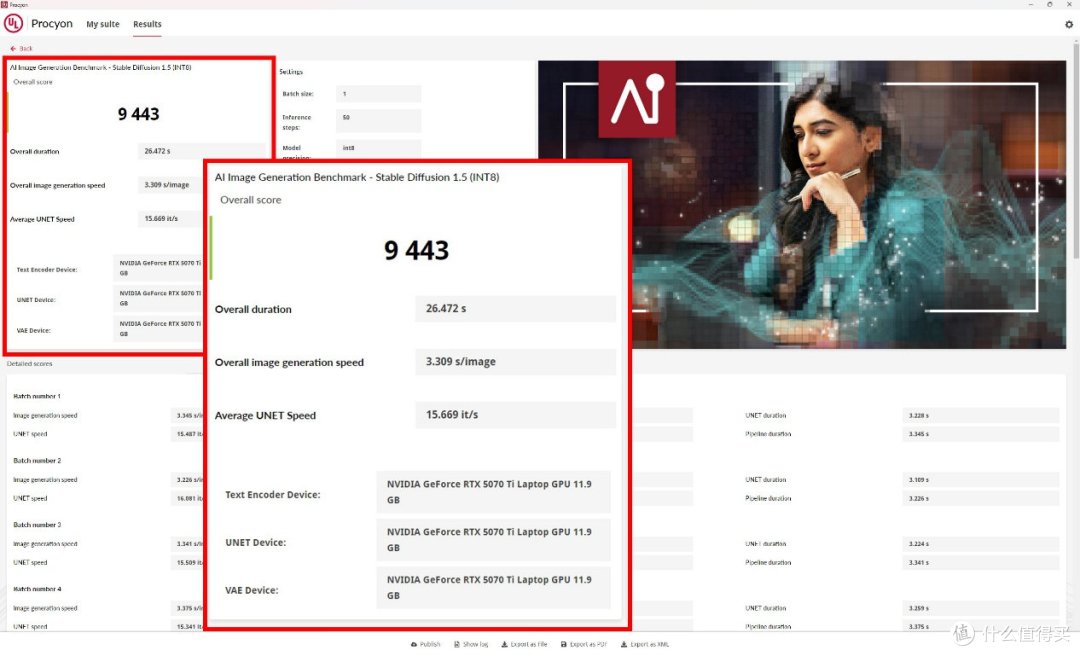Click Export as XML

(x=645, y=644)
